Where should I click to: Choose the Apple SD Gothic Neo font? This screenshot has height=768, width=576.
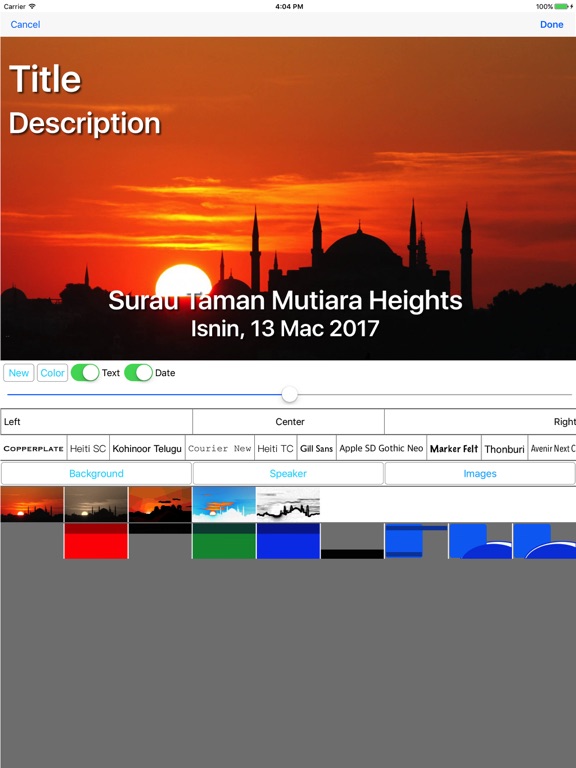coord(382,448)
